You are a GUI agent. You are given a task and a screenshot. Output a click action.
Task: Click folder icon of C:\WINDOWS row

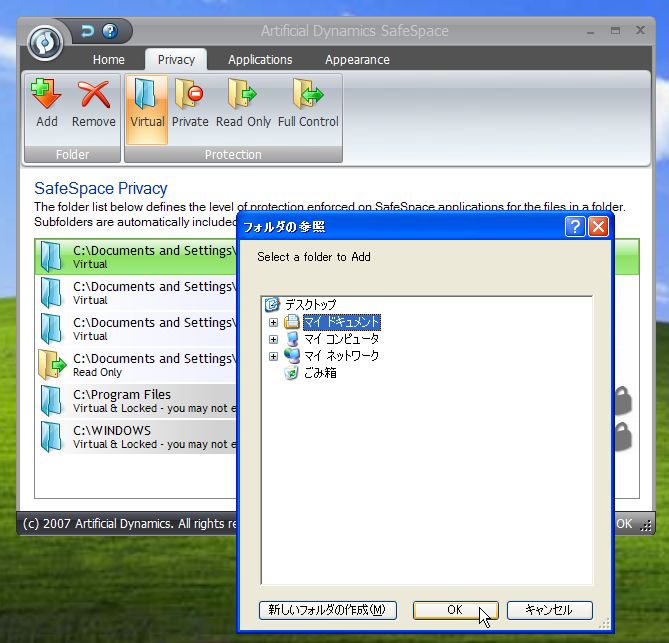(51, 436)
